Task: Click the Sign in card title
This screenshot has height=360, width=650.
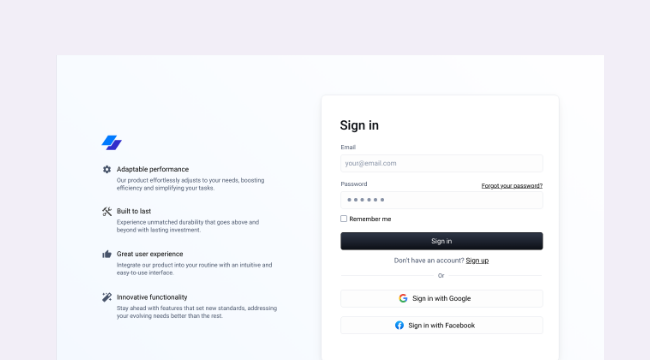Action: (x=359, y=125)
